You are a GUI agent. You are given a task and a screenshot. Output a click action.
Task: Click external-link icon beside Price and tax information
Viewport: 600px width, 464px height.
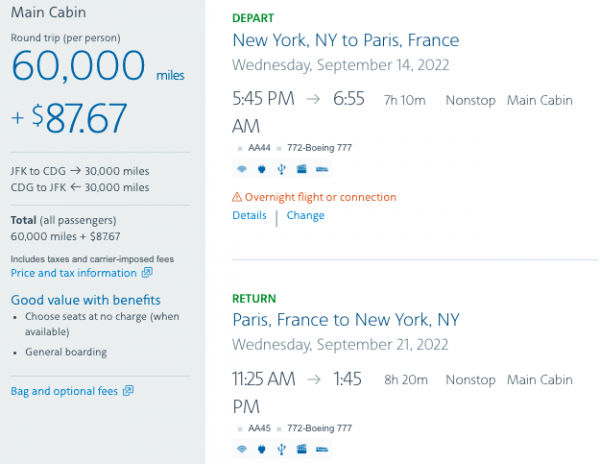146,273
